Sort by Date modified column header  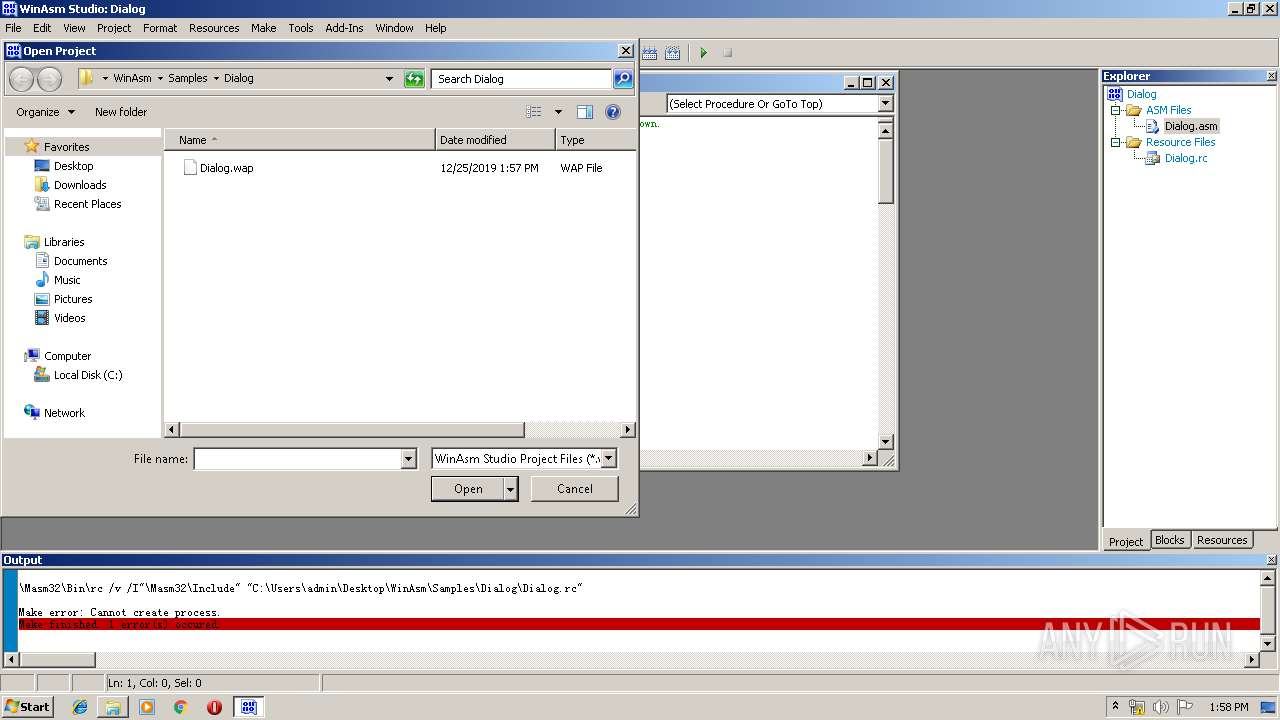pos(496,140)
